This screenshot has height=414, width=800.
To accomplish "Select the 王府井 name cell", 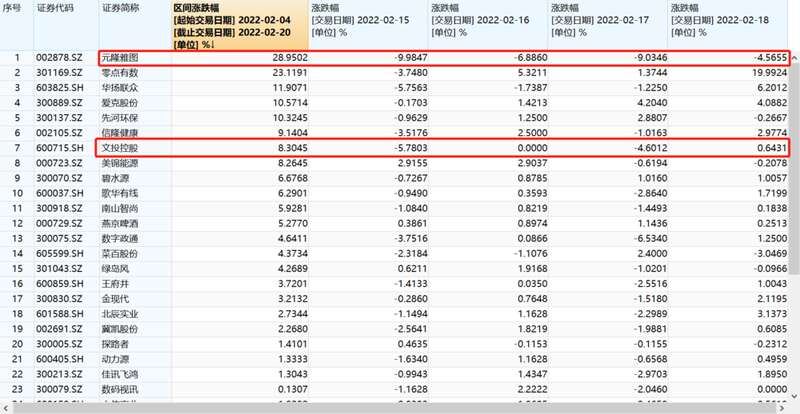I will coord(115,284).
